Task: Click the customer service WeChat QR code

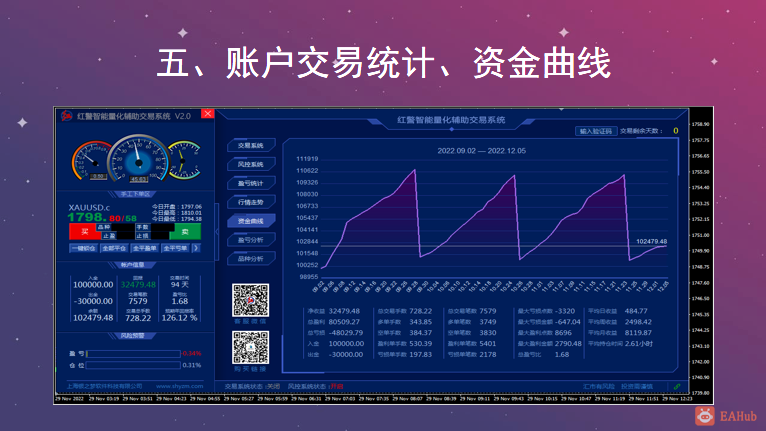Action: pyautogui.click(x=250, y=300)
